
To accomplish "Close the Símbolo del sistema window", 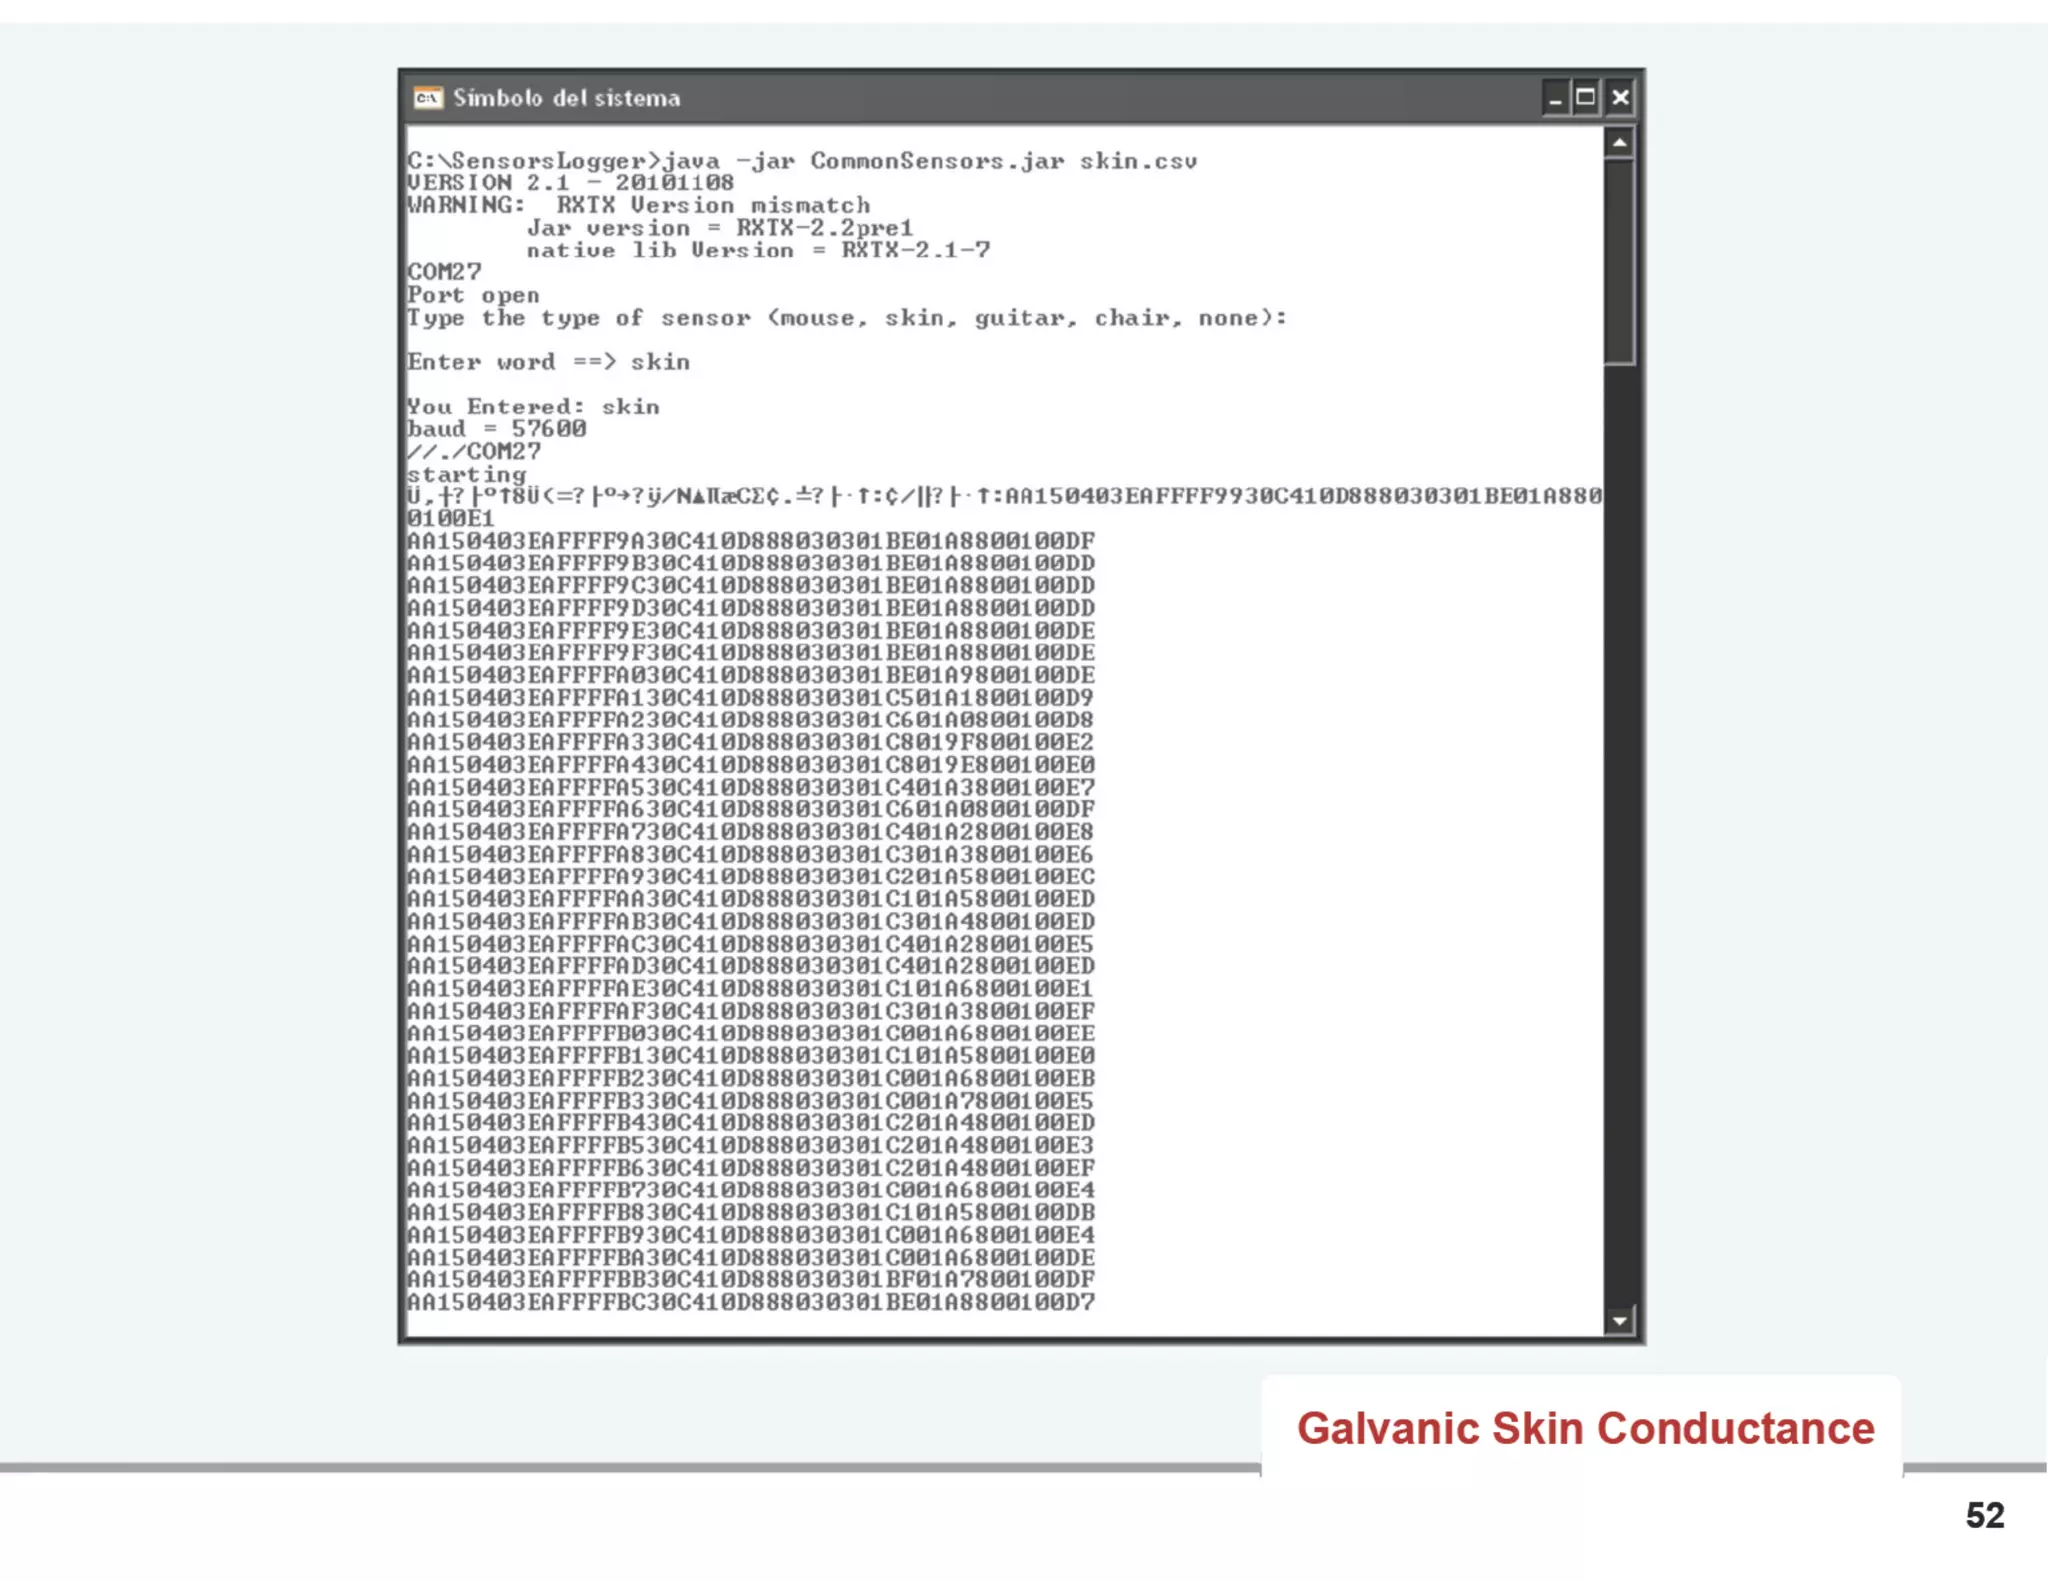I will pyautogui.click(x=1620, y=98).
